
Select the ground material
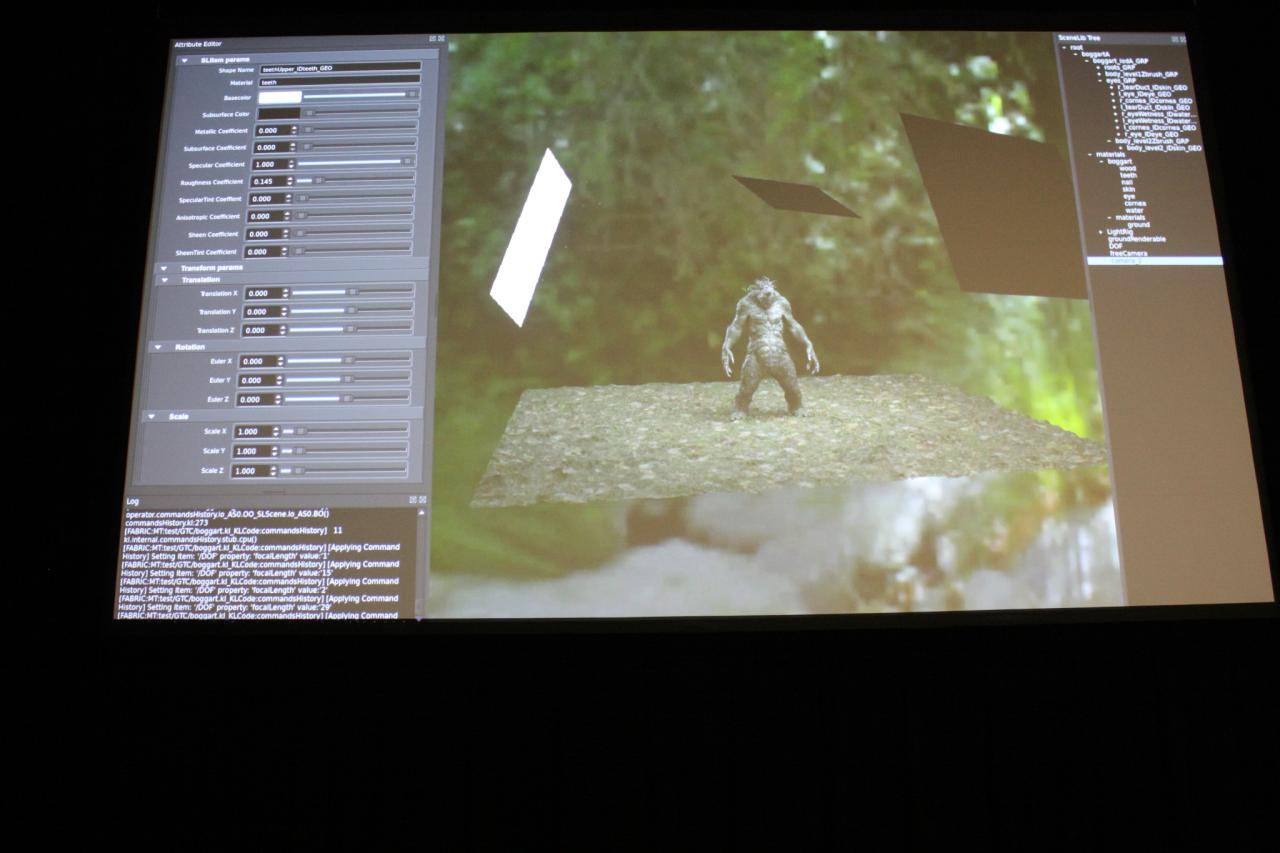1139,225
